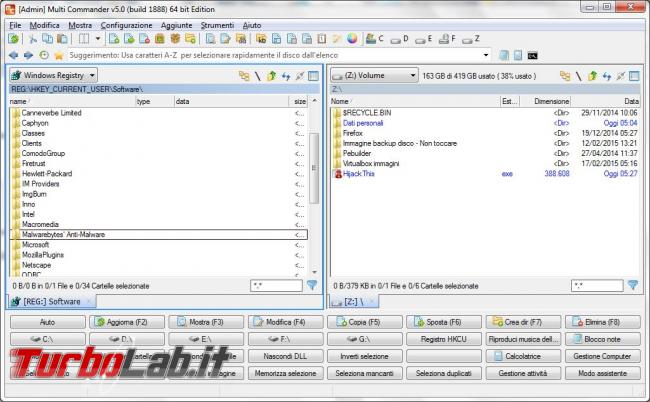
Task: Click the right panel filter input field
Action: [597, 286]
